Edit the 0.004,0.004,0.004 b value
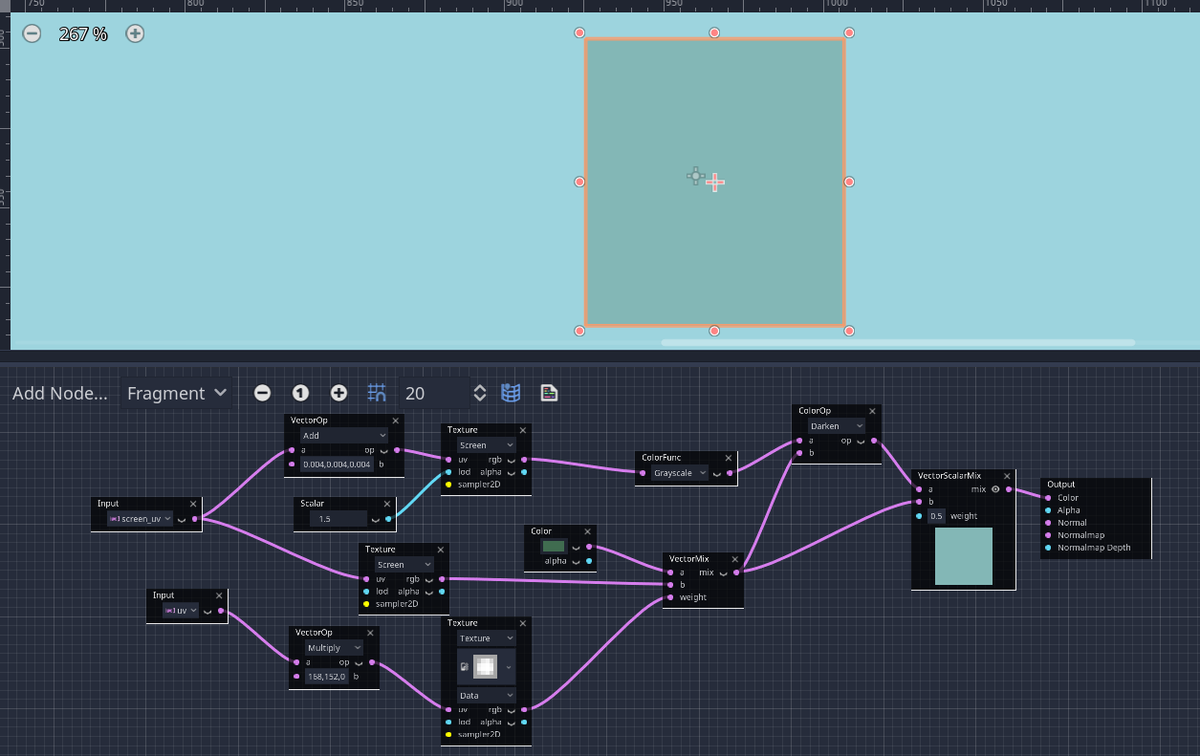The height and width of the screenshot is (756, 1200). pyautogui.click(x=337, y=464)
